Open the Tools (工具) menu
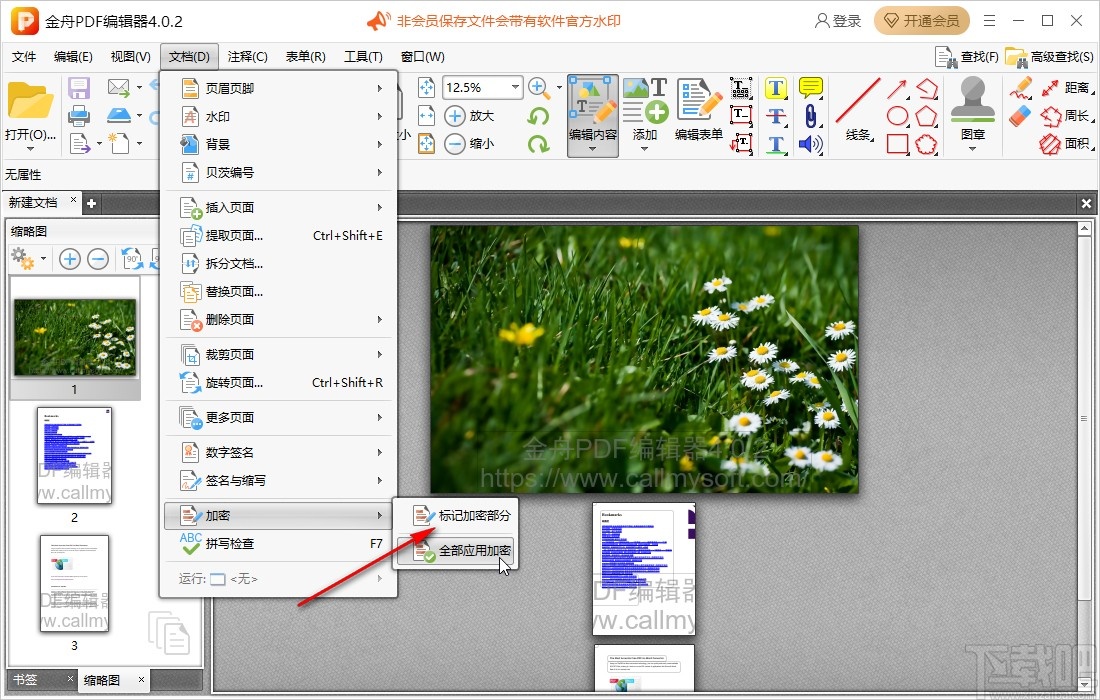The height and width of the screenshot is (700, 1100). [x=363, y=57]
